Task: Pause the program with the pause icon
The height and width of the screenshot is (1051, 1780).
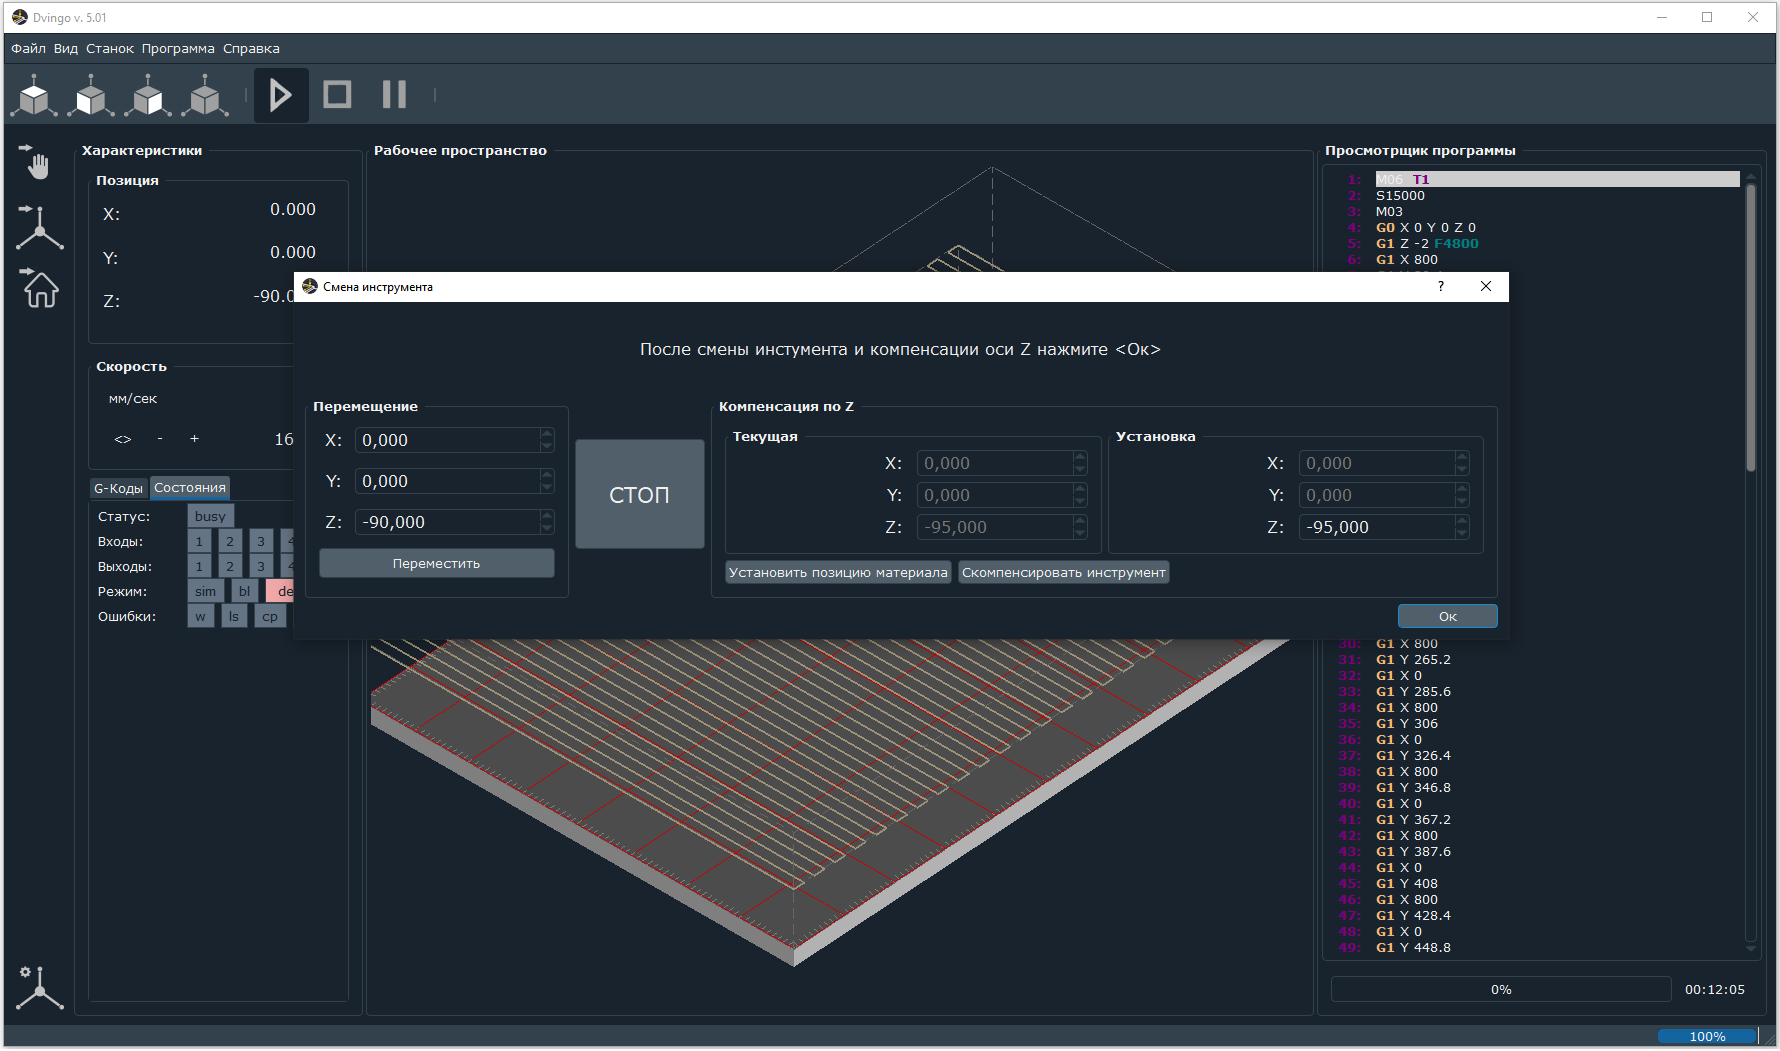Action: (394, 95)
